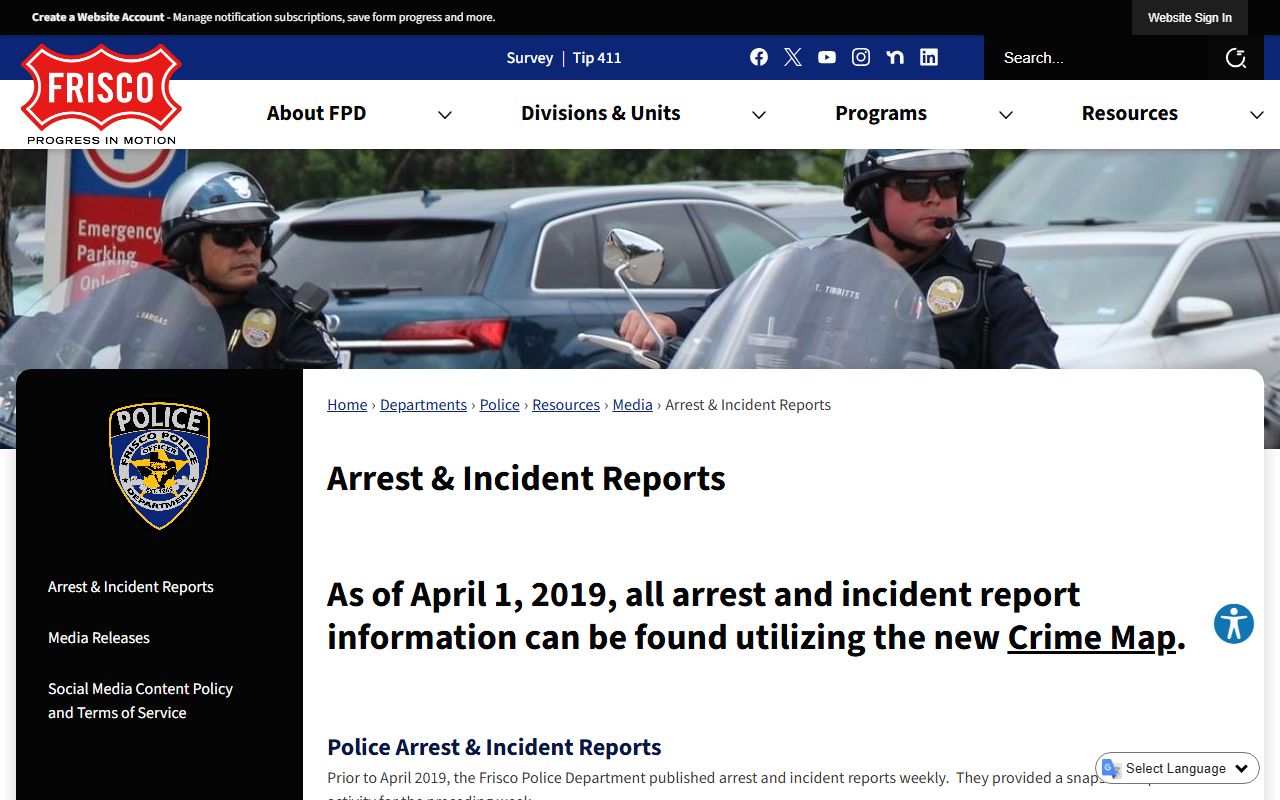Image resolution: width=1280 pixels, height=800 pixels.
Task: Open the Divisions & Units menu
Action: 600,113
